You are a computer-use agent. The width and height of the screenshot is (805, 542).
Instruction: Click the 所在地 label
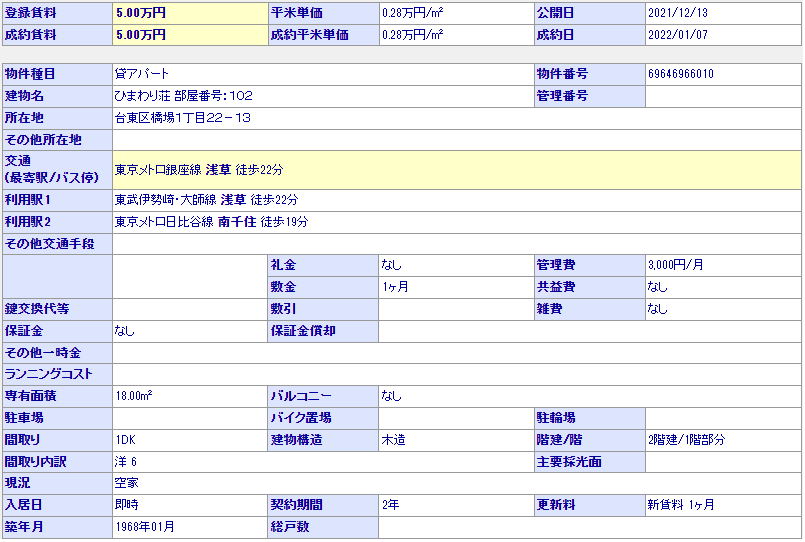[x=24, y=118]
